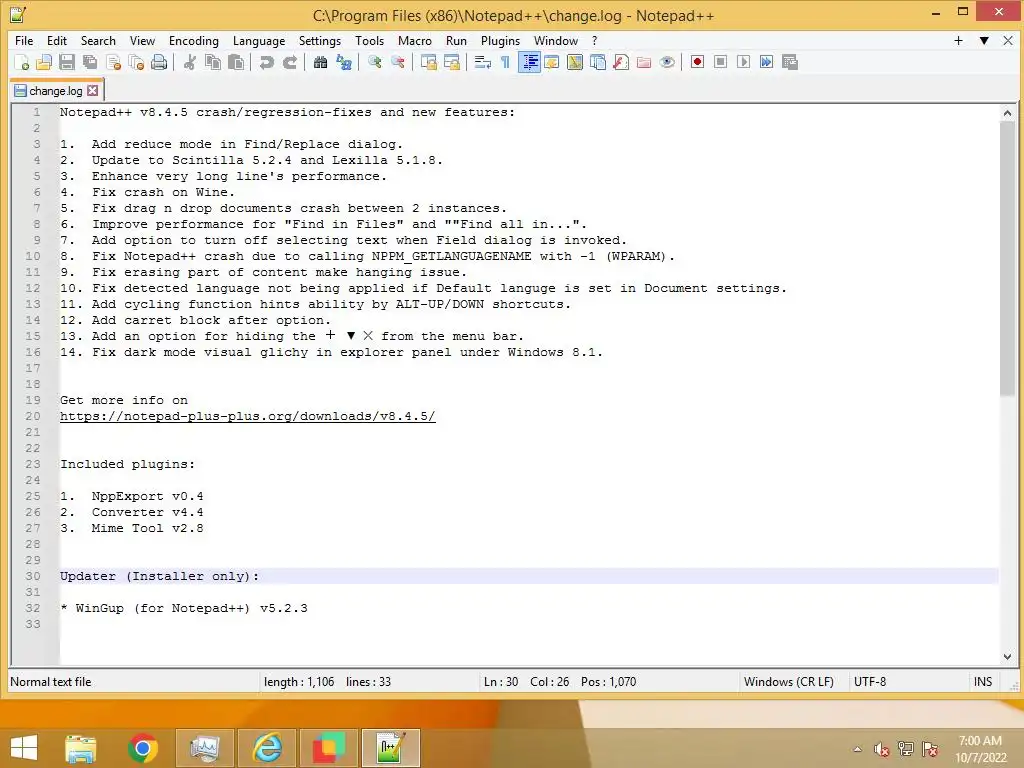Save the file with the Save icon
Viewport: 1024px width, 768px height.
[67, 62]
